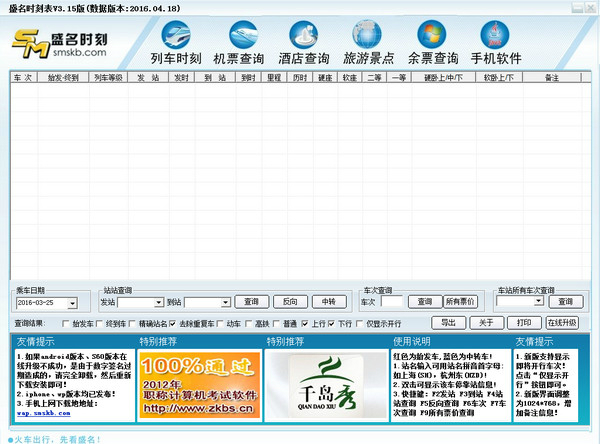The height and width of the screenshot is (444, 600).
Task: Click the 软座 column header
Action: click(x=350, y=78)
